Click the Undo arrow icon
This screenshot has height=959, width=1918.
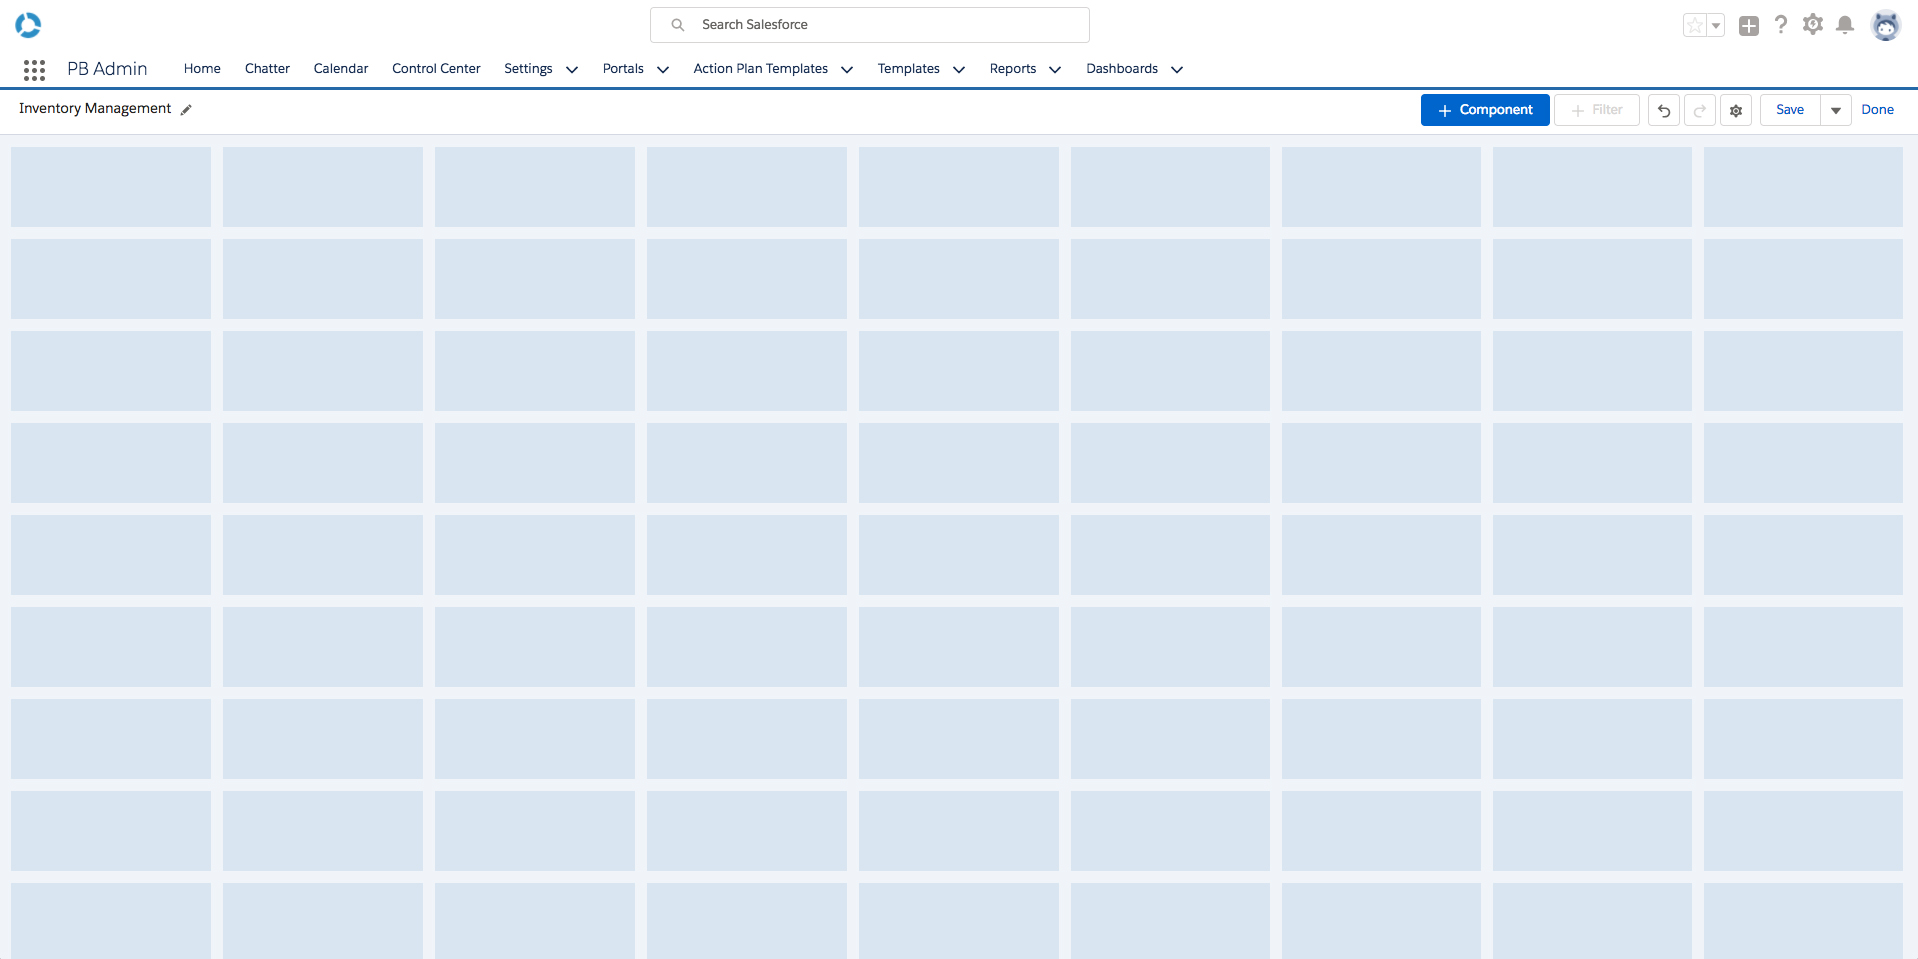1663,110
